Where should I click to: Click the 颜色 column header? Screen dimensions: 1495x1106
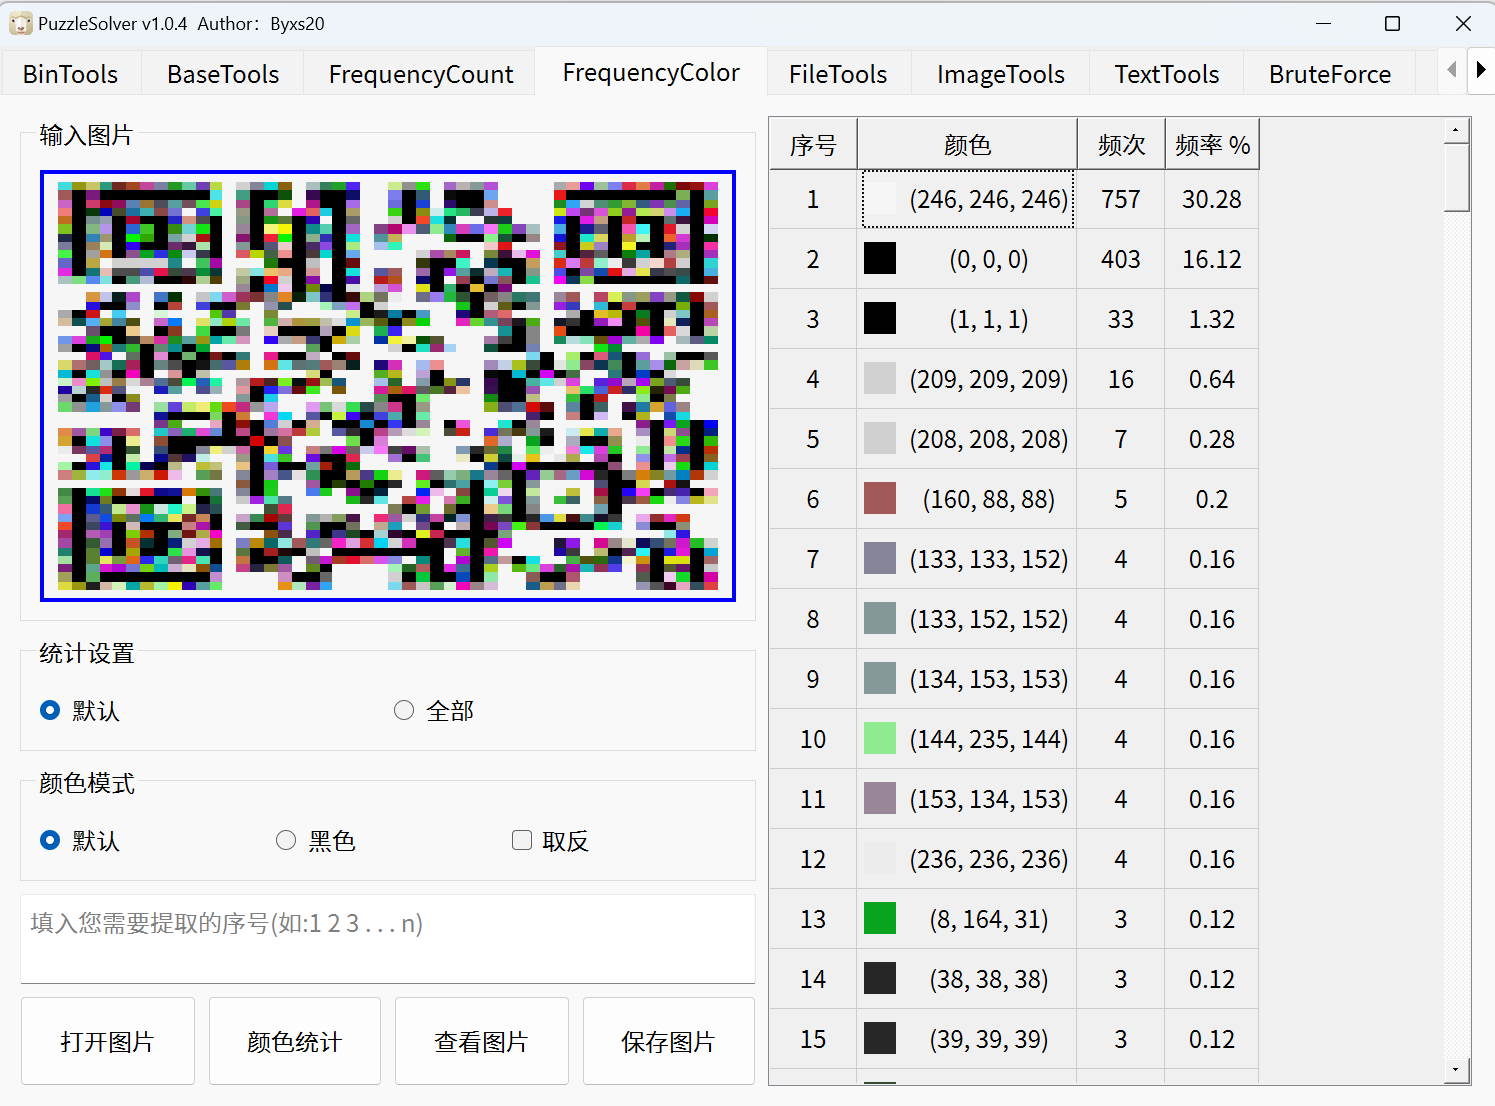coord(967,145)
